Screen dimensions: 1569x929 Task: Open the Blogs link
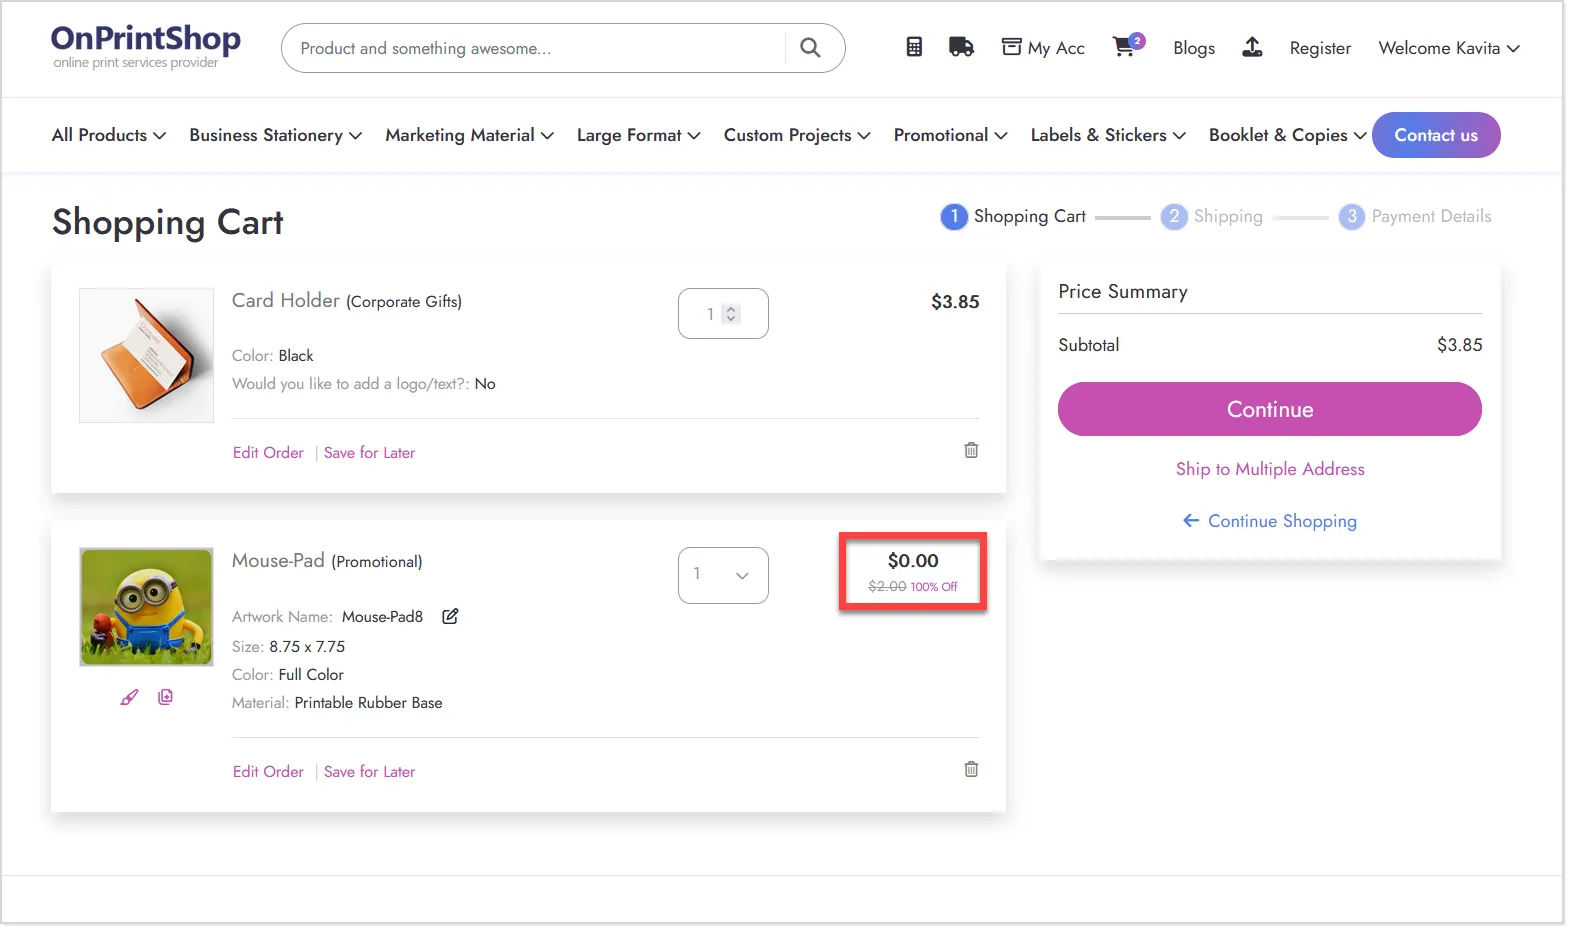[1194, 48]
